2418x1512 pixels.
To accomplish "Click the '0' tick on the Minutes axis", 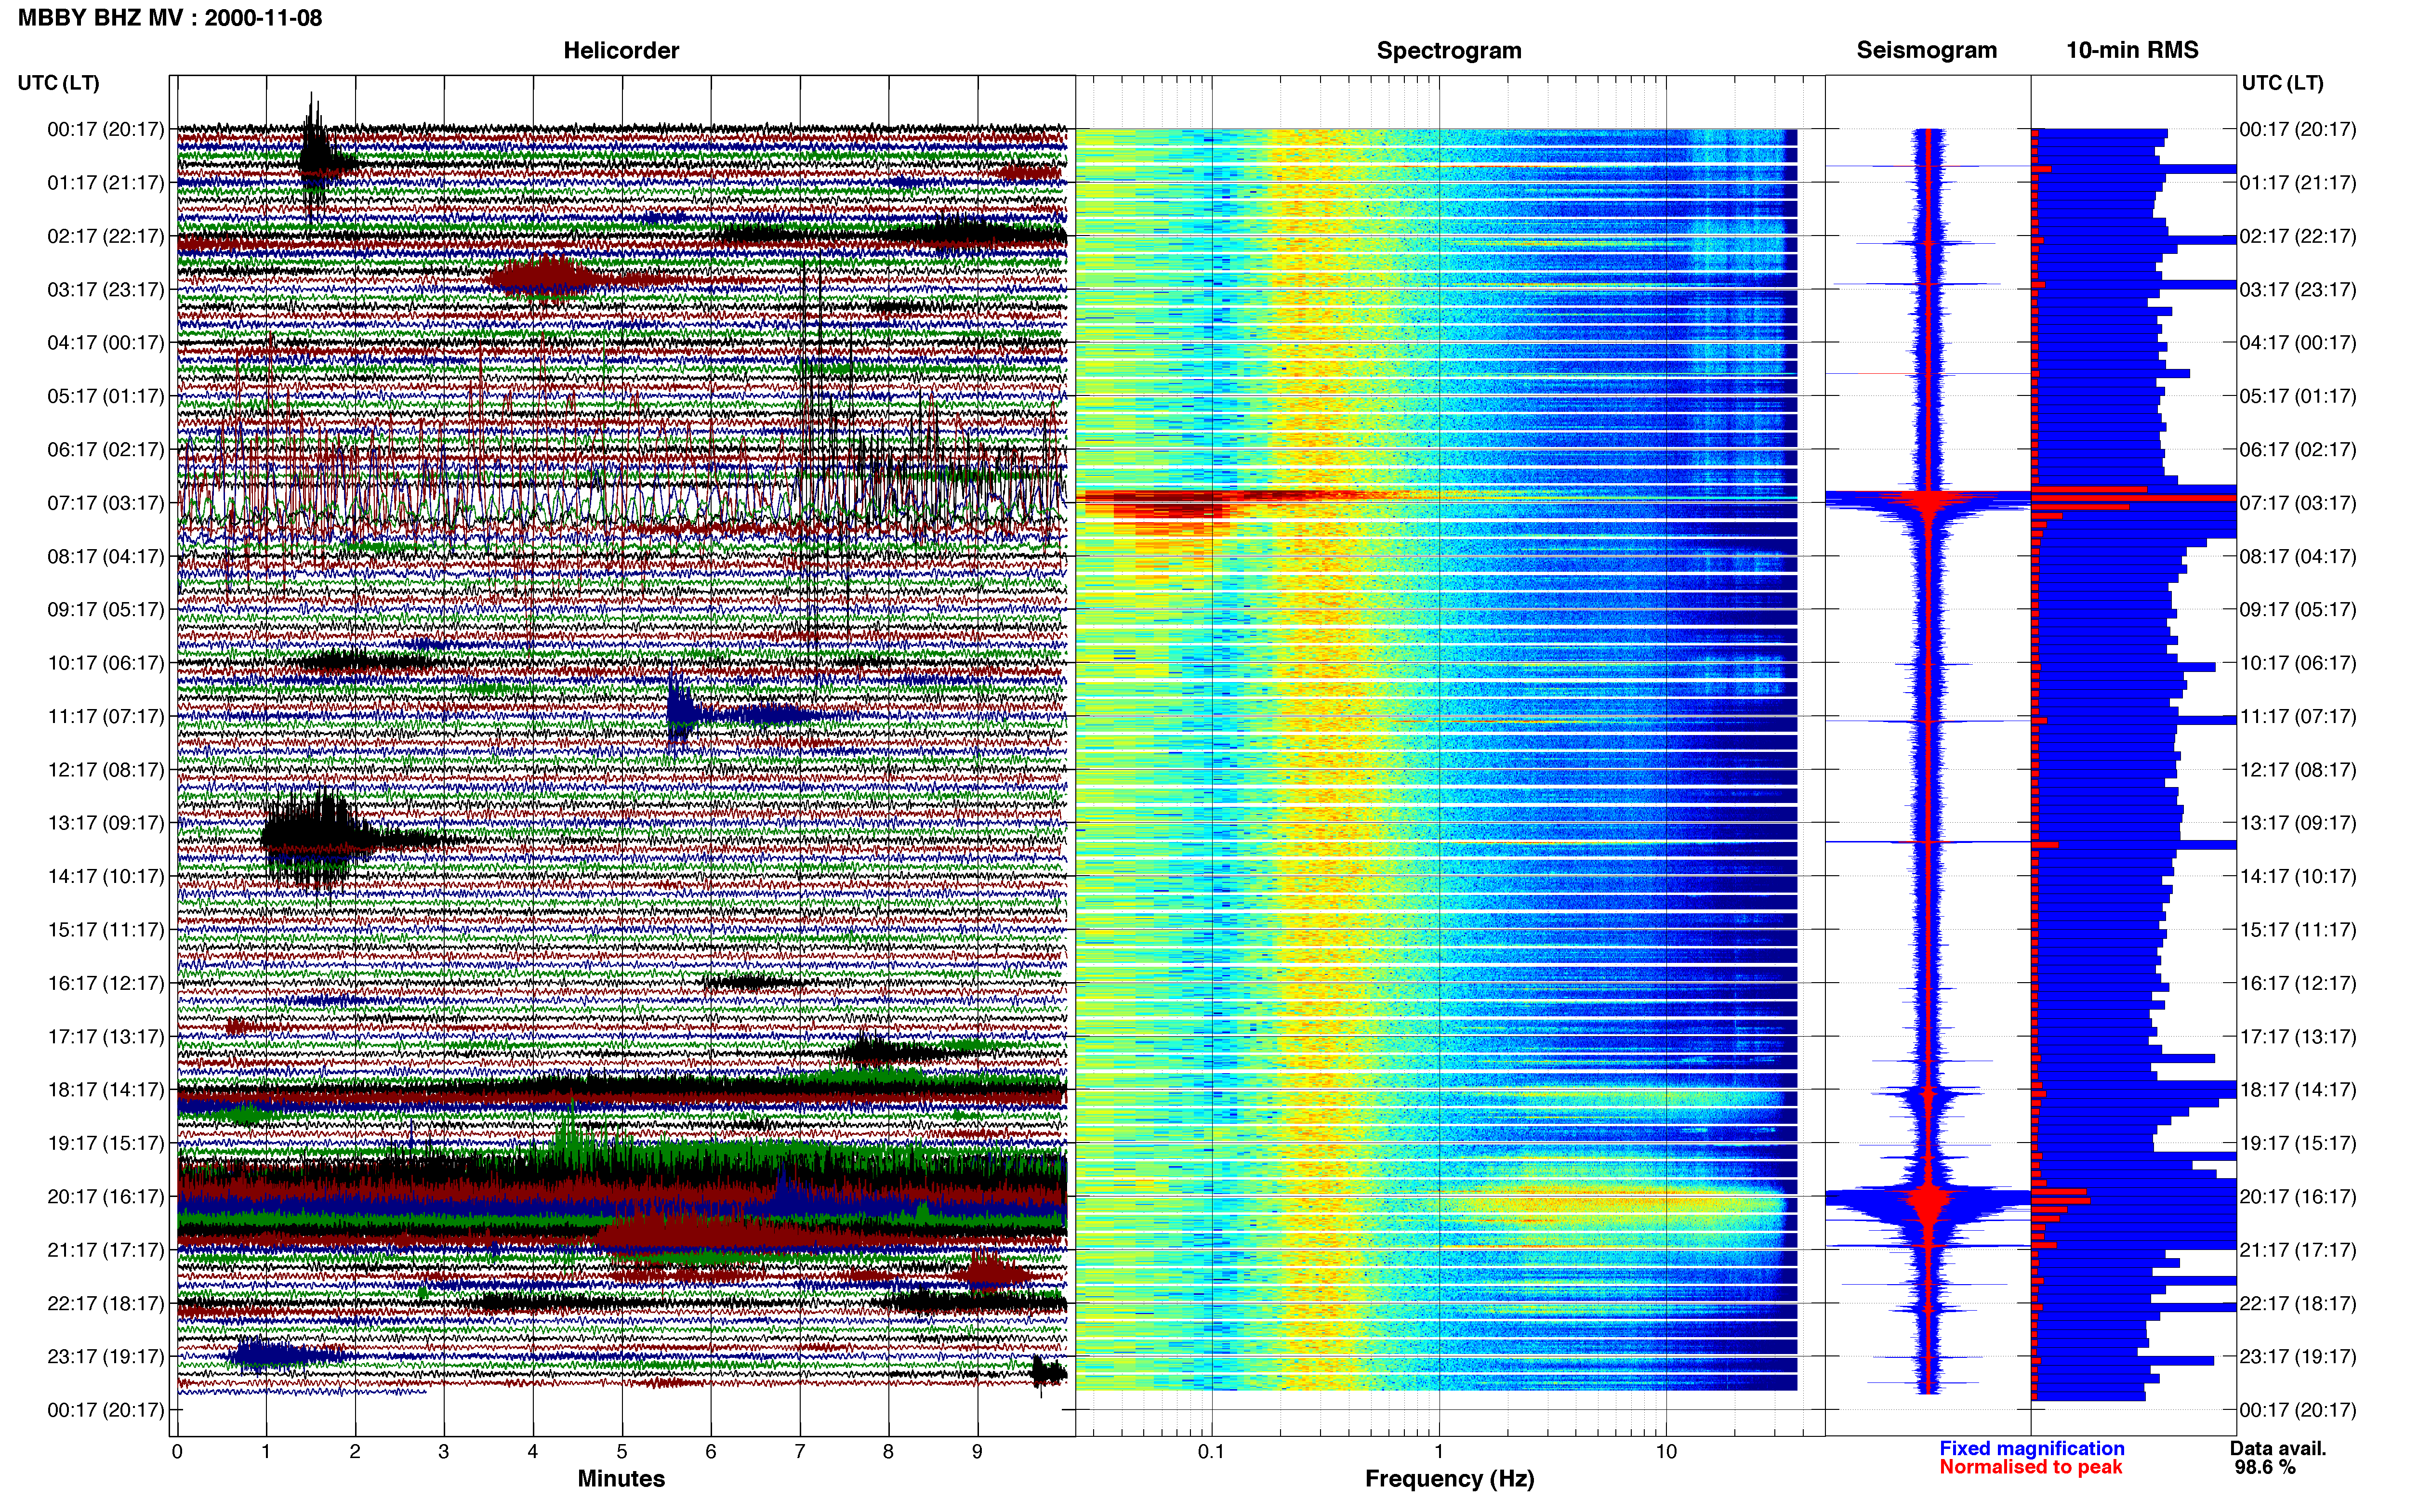I will pyautogui.click(x=177, y=1452).
